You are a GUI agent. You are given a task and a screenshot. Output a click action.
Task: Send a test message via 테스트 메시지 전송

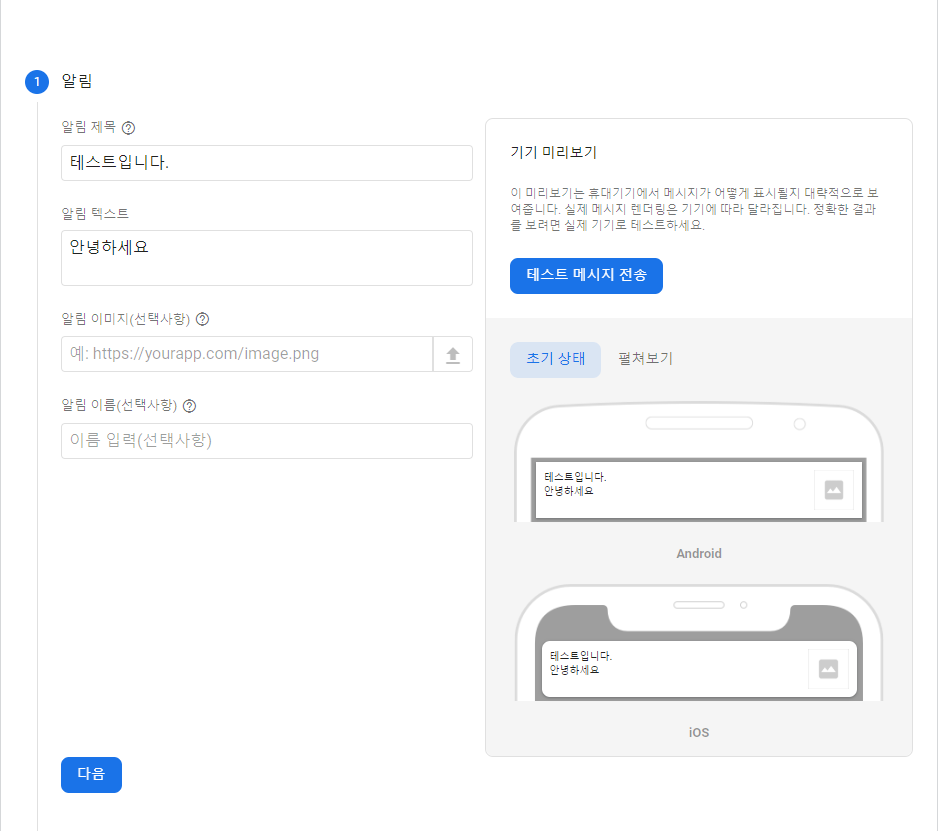586,276
